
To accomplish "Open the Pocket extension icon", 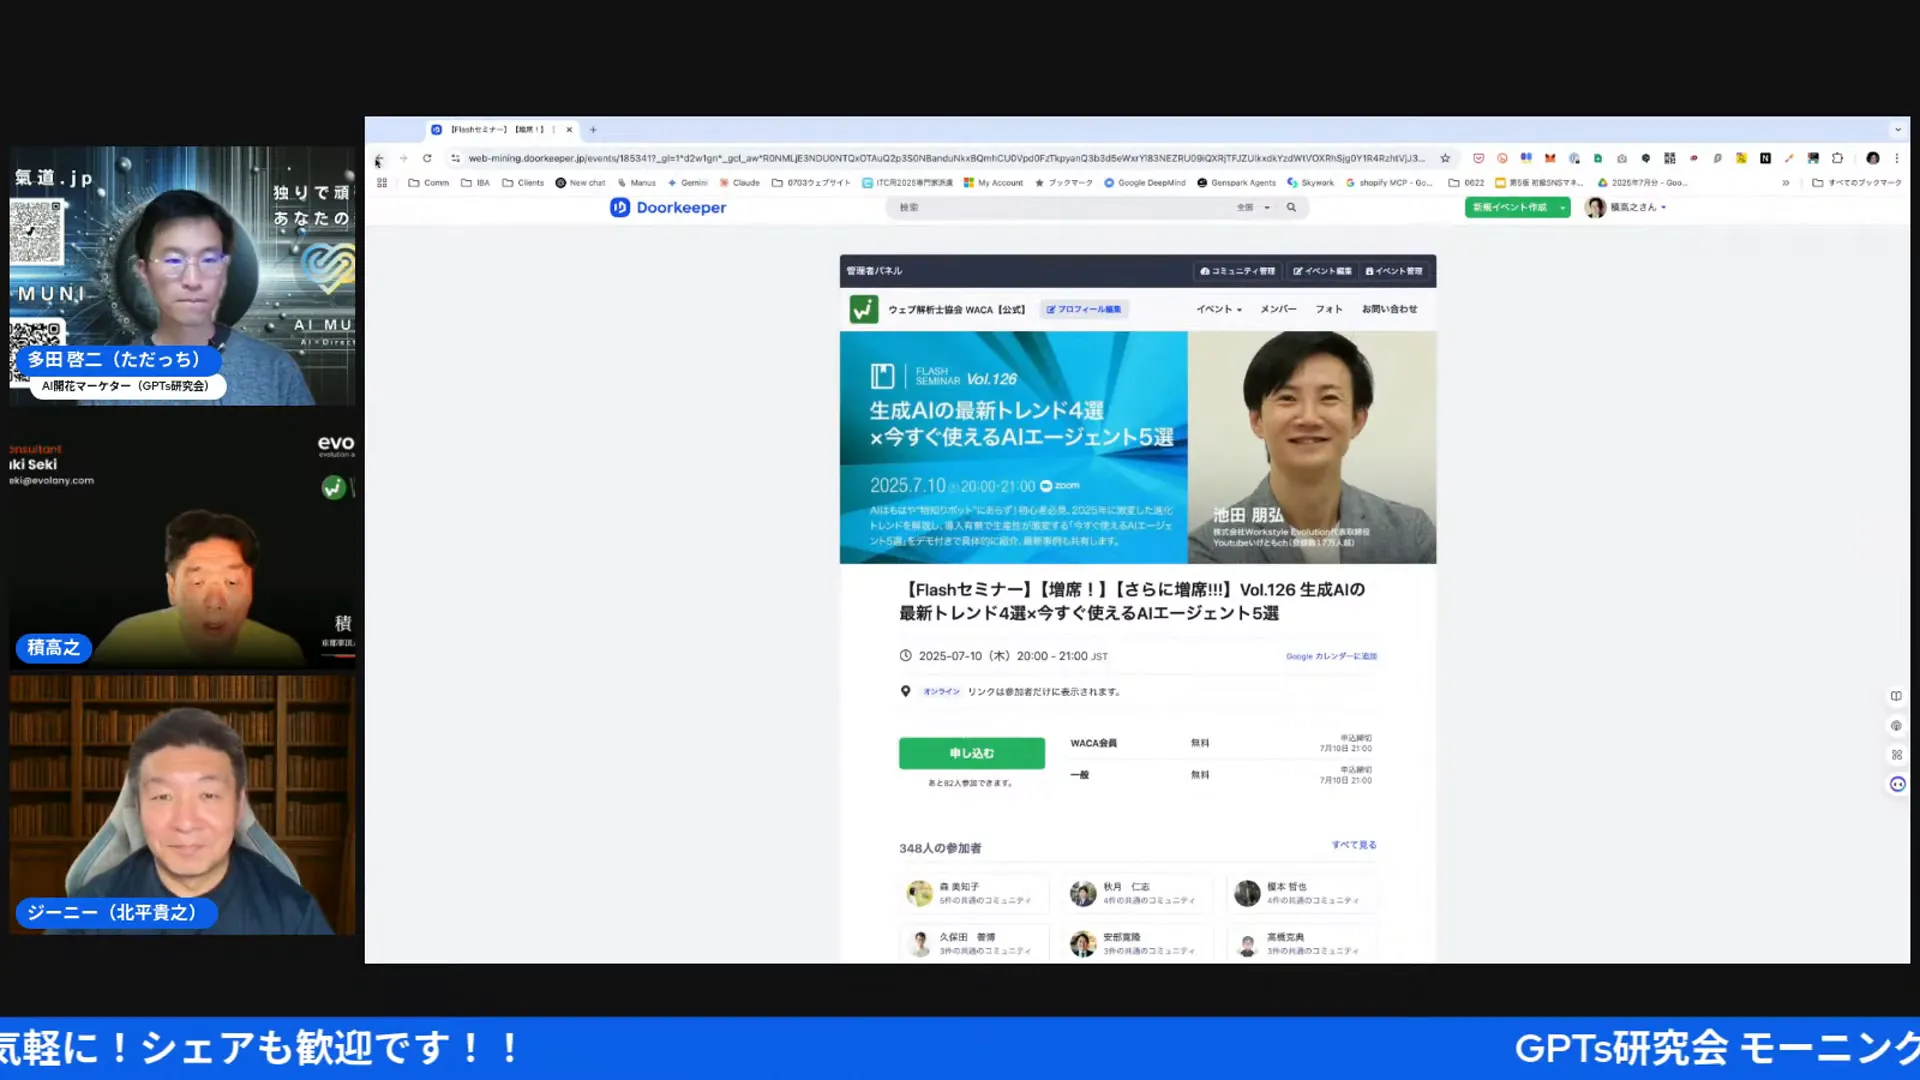I will coord(1478,159).
